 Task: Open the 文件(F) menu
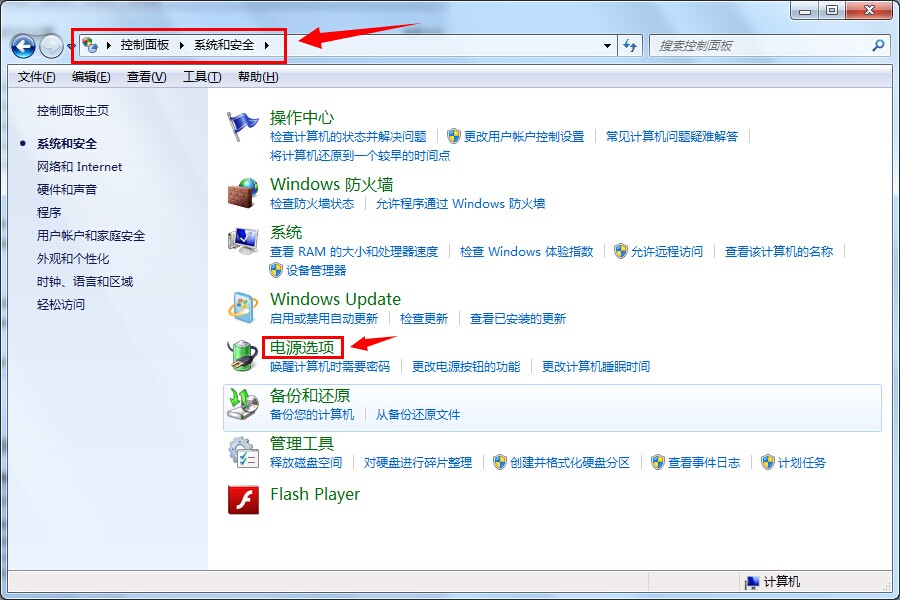pyautogui.click(x=37, y=77)
